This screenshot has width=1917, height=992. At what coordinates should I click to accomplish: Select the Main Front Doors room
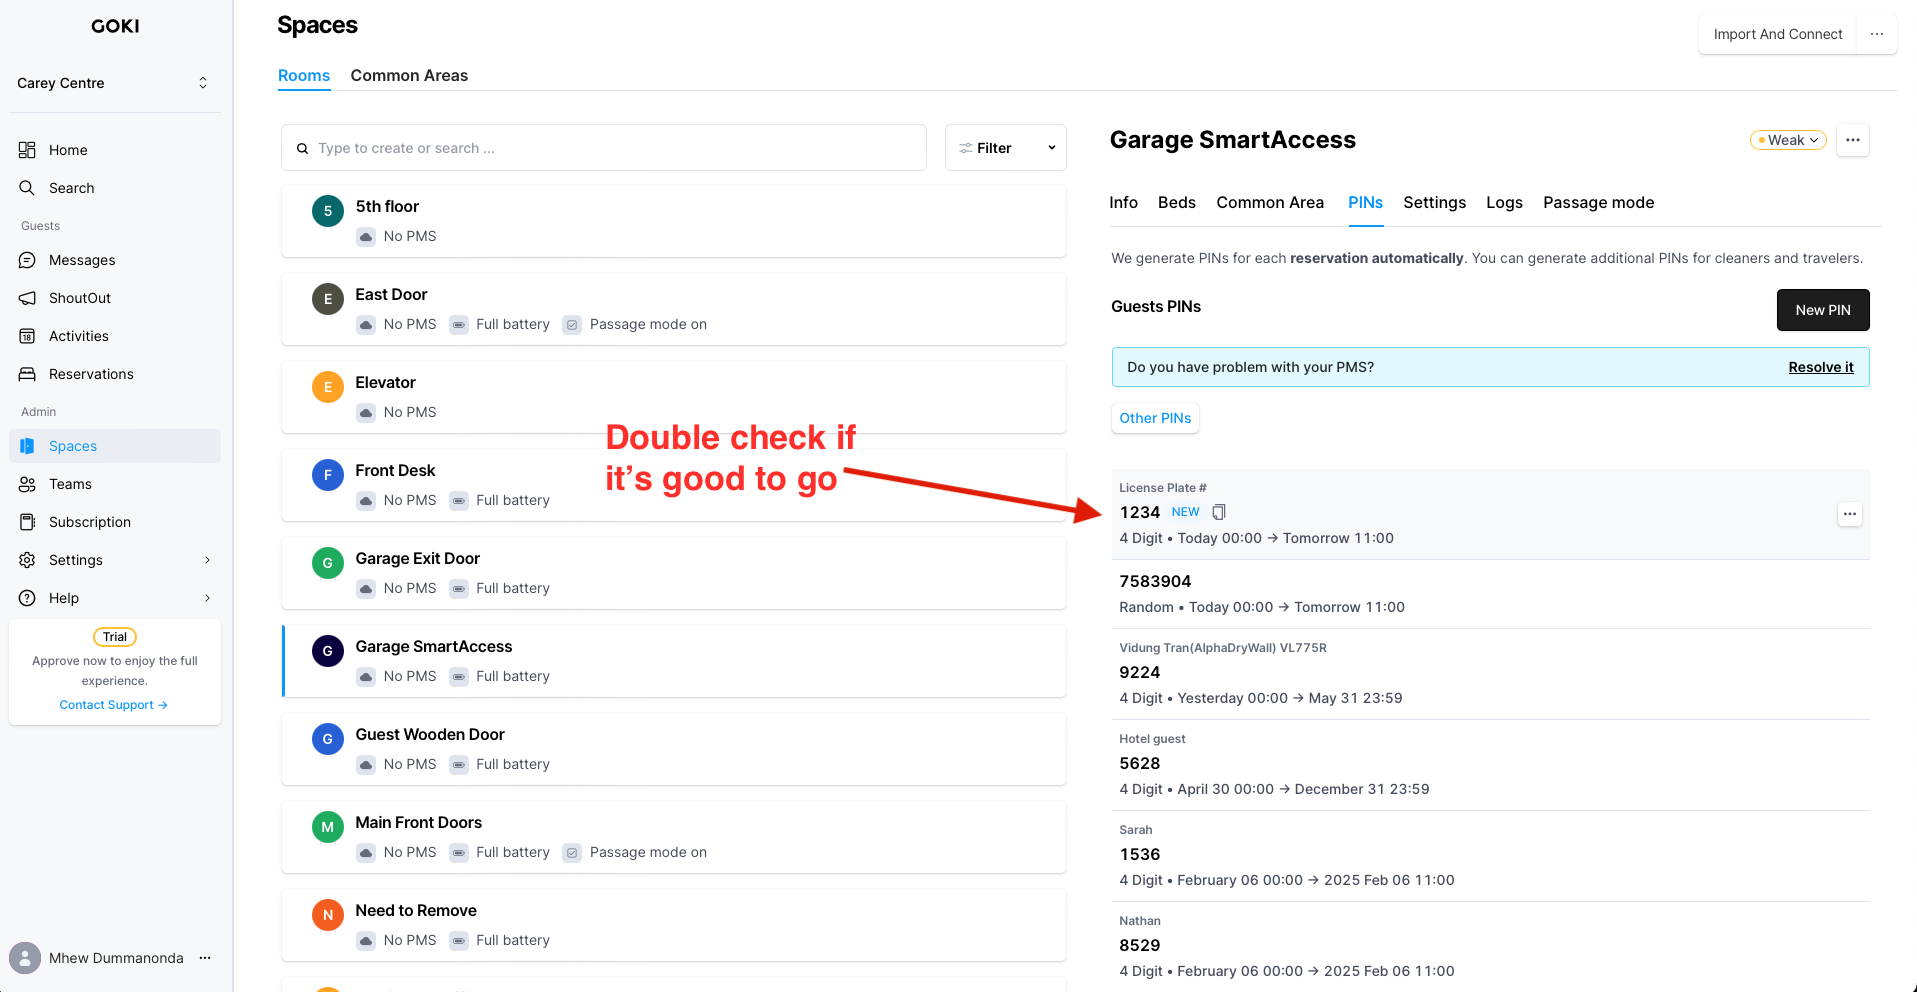[x=674, y=837]
